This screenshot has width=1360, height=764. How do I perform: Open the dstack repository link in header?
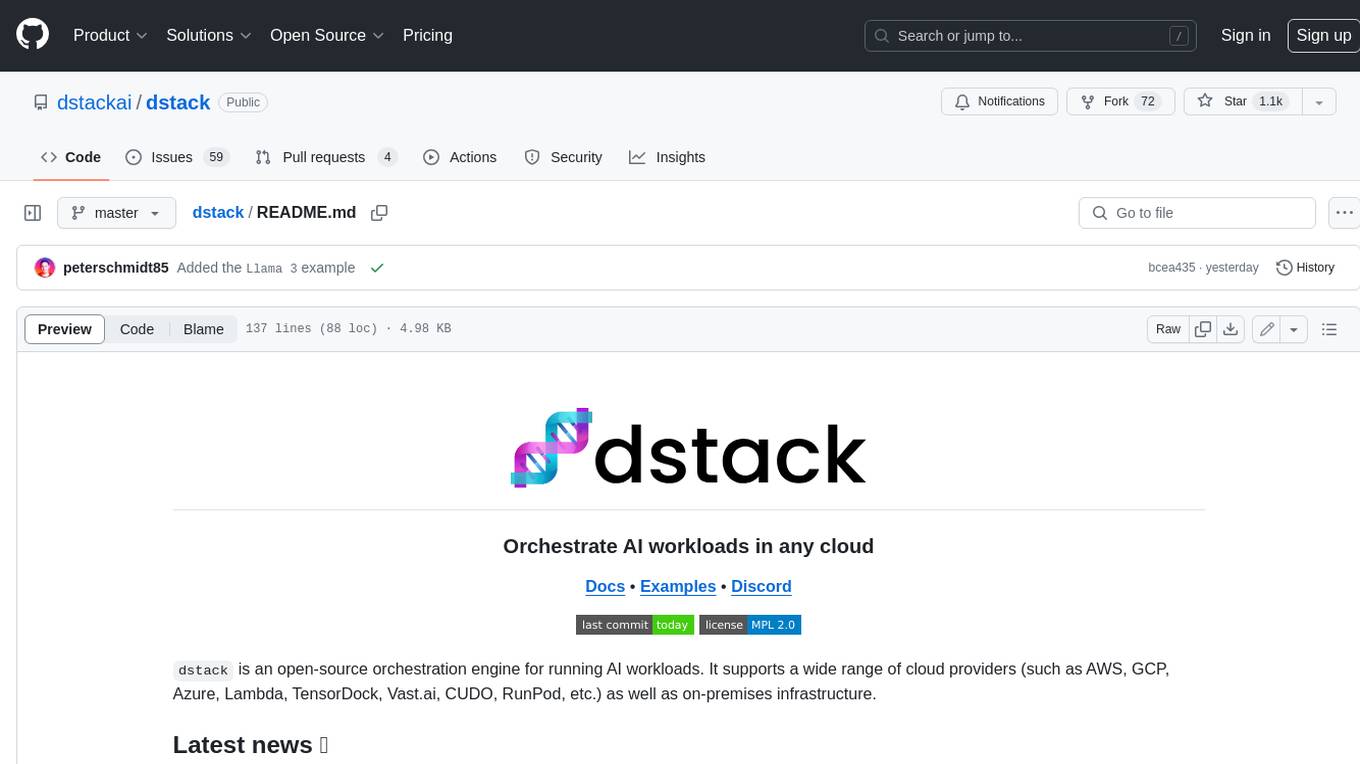pos(178,102)
